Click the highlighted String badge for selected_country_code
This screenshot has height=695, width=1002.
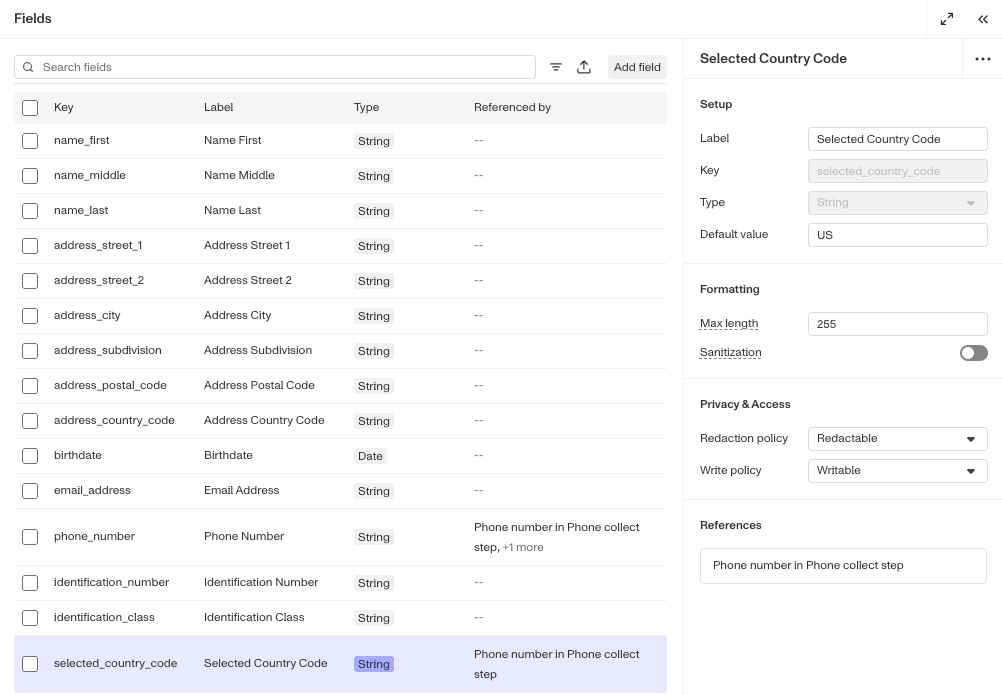click(374, 664)
